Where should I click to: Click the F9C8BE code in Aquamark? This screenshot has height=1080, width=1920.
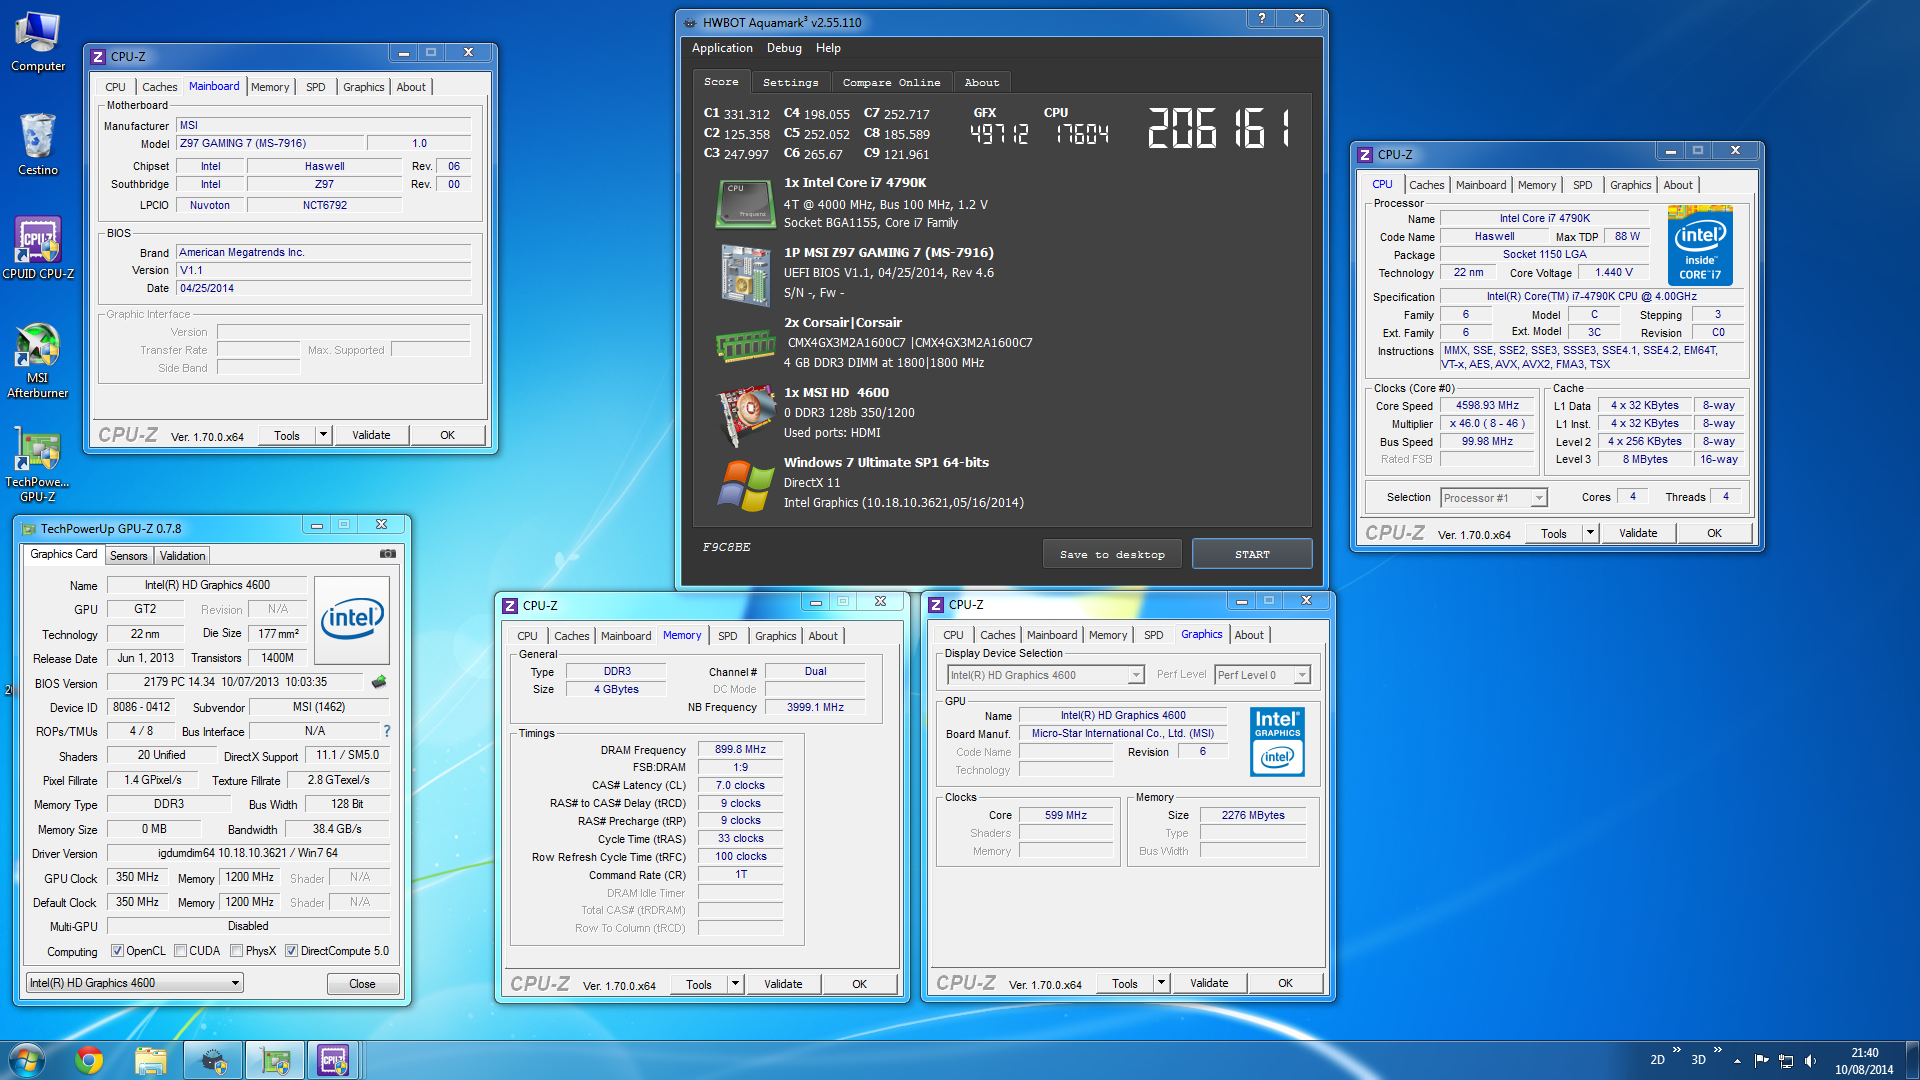coord(726,547)
